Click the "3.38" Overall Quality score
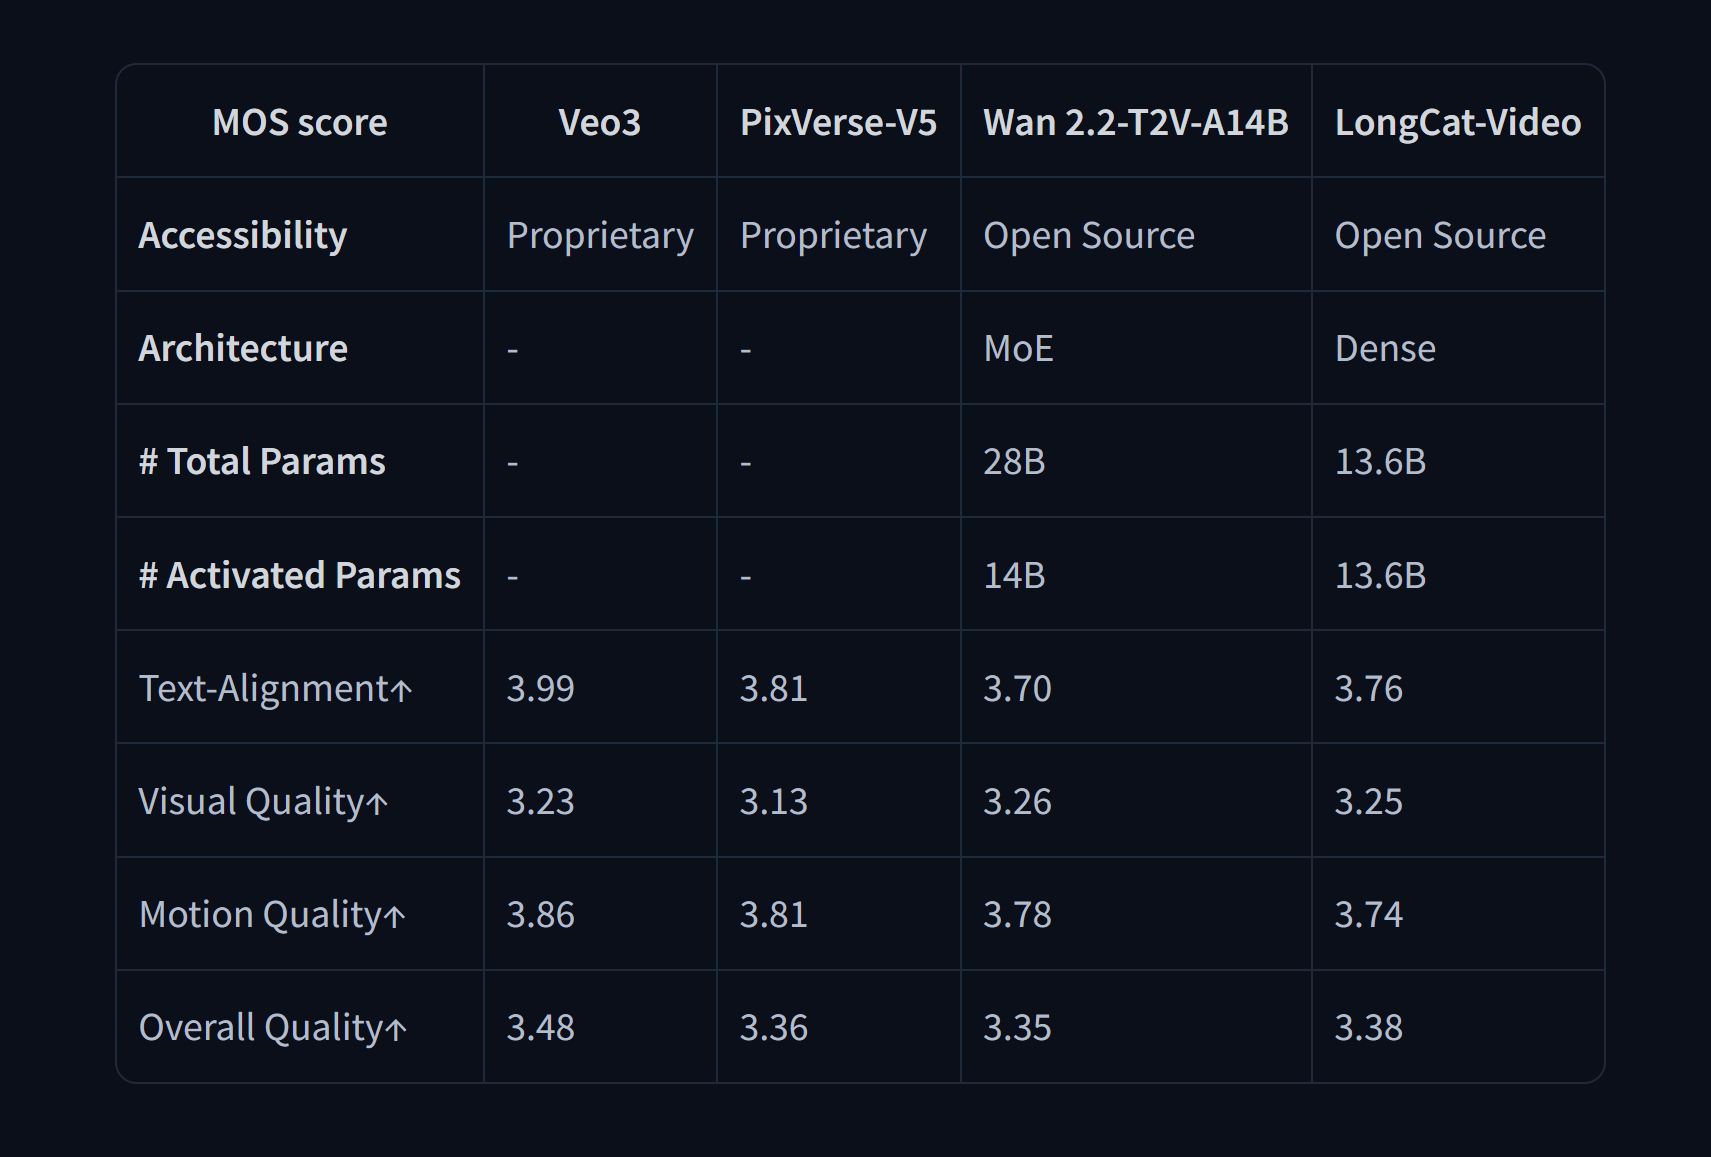The image size is (1711, 1157). [1368, 1027]
